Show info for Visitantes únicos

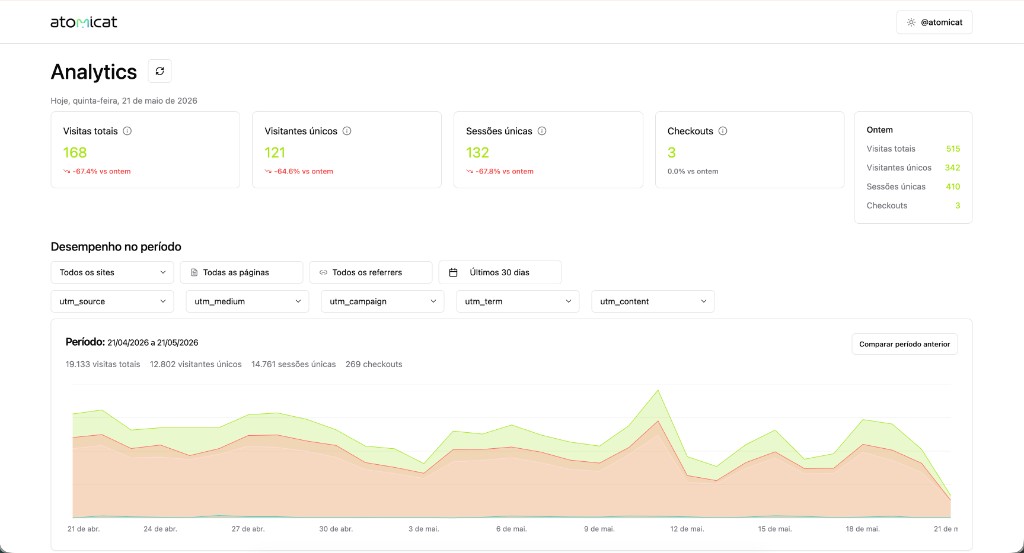(347, 131)
